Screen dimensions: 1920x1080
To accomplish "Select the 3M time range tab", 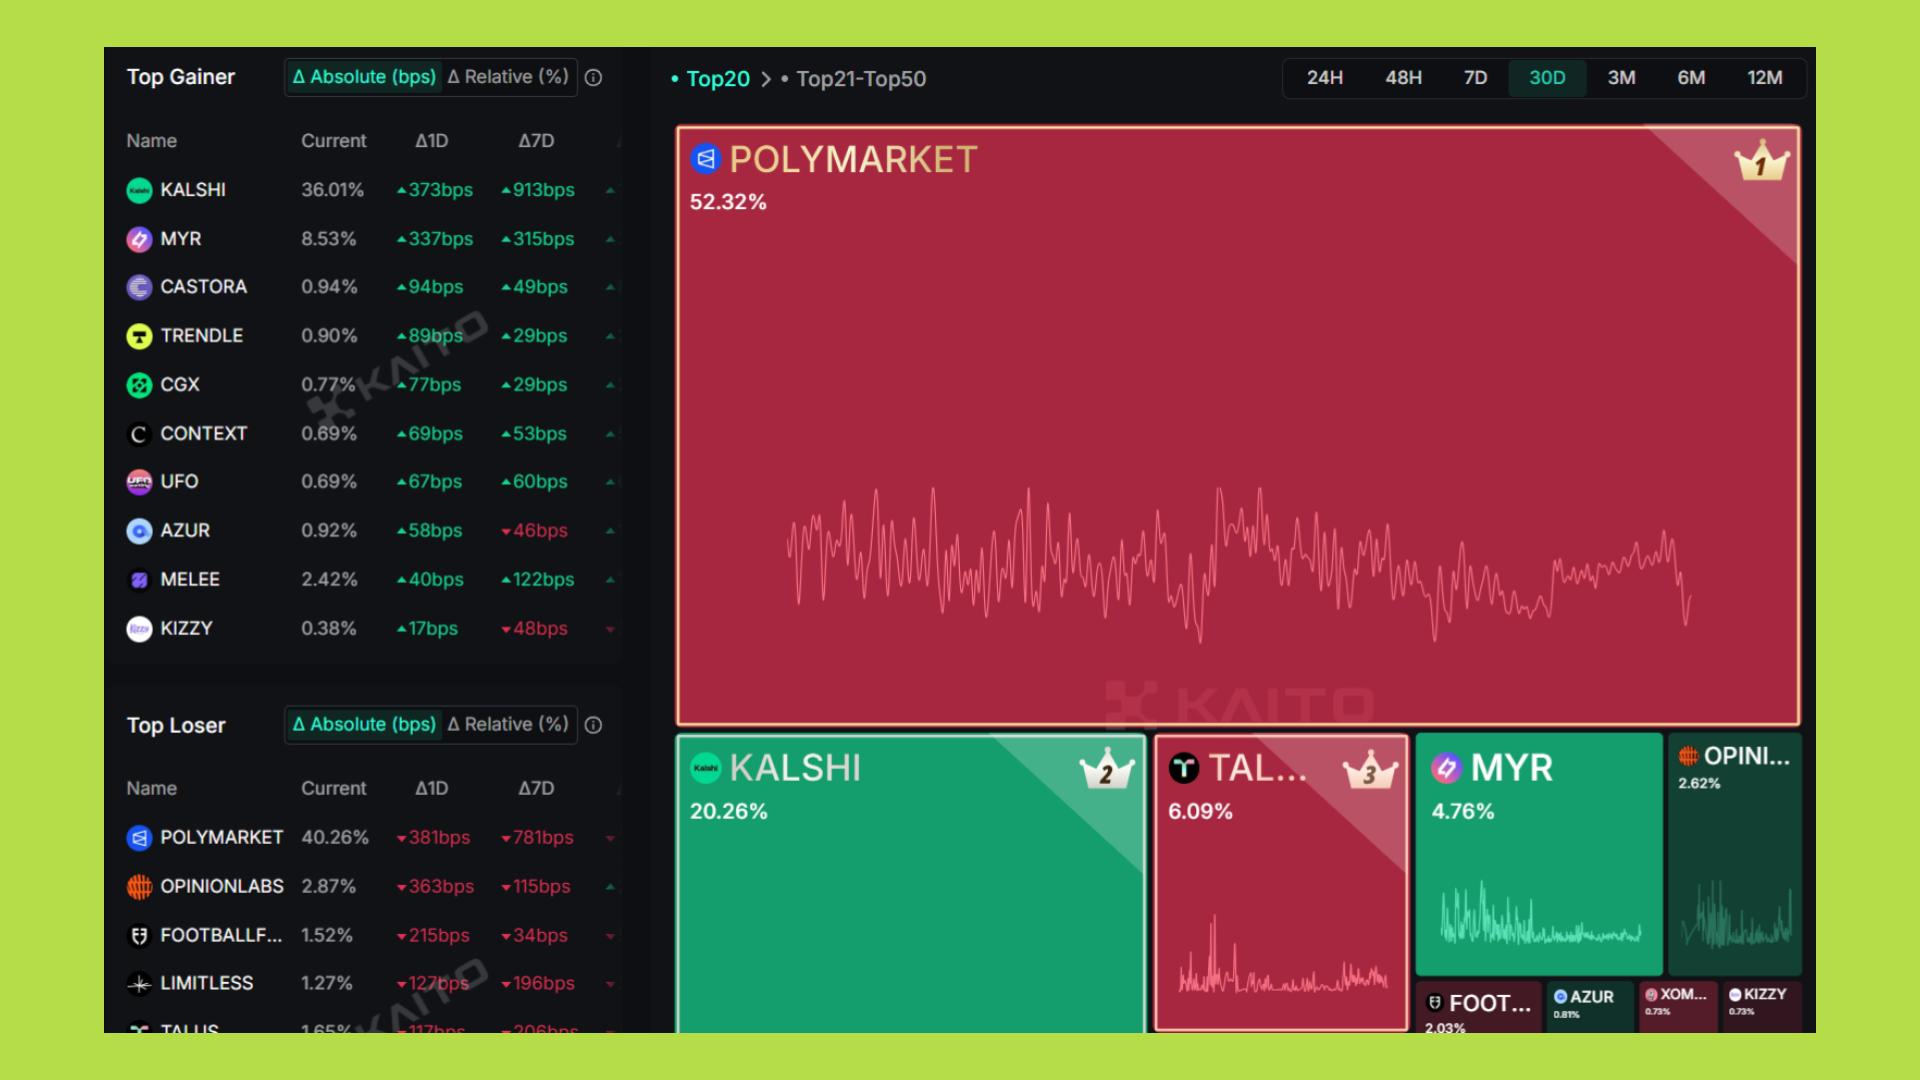I will point(1621,78).
